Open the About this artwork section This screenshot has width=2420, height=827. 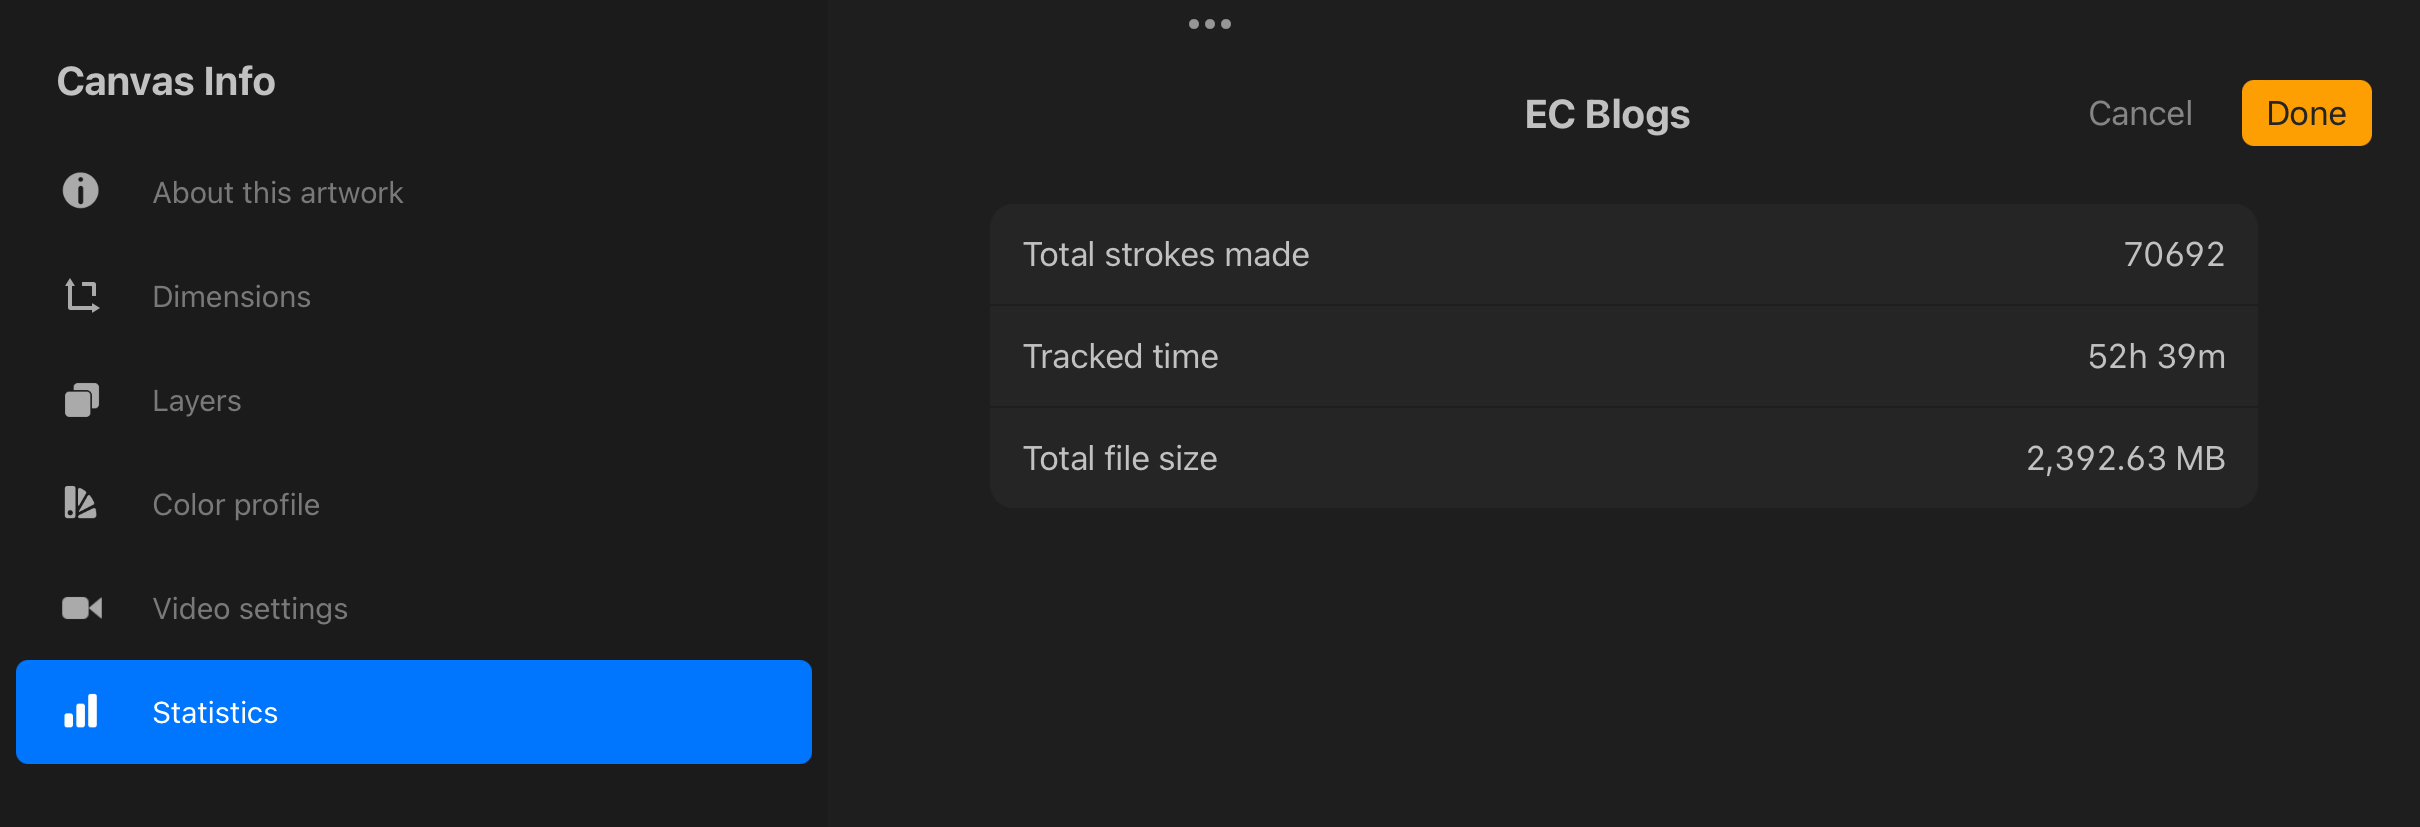[278, 192]
